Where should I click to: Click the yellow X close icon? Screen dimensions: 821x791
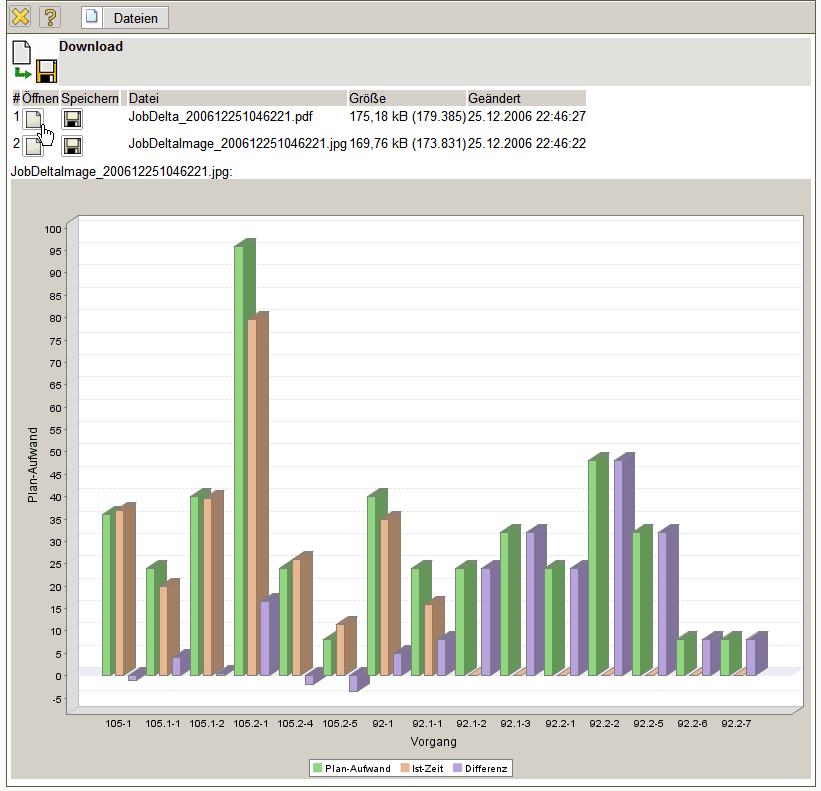click(20, 17)
